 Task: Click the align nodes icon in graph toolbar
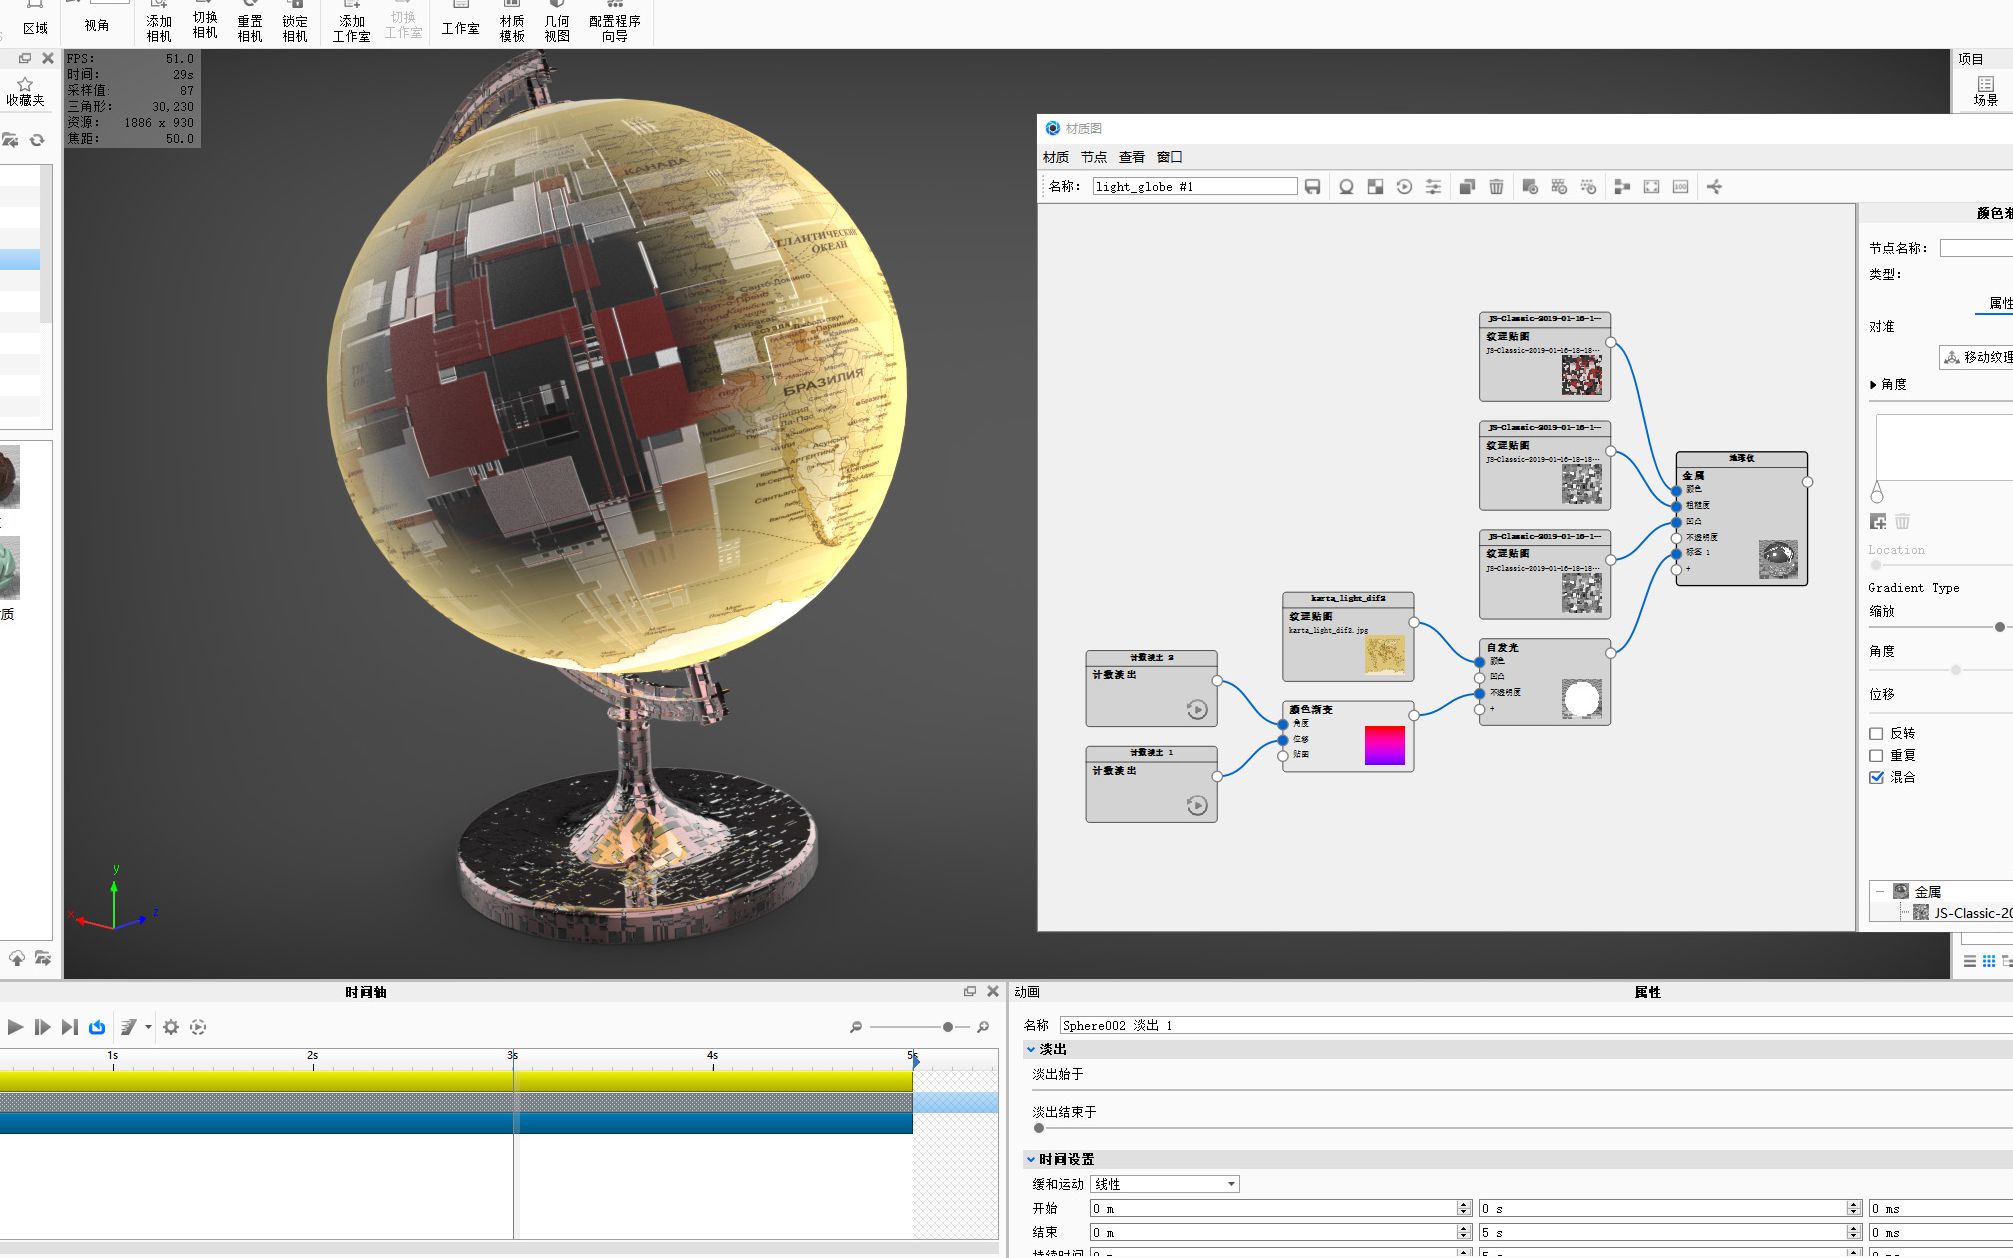tap(1622, 187)
